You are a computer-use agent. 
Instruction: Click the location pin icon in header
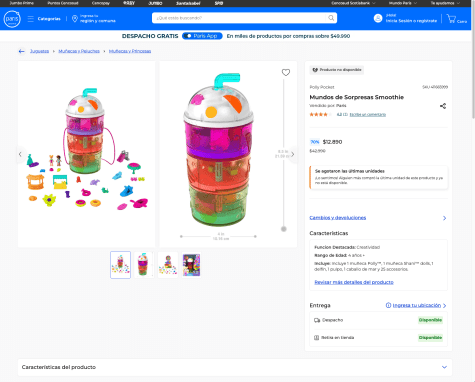[x=75, y=19]
